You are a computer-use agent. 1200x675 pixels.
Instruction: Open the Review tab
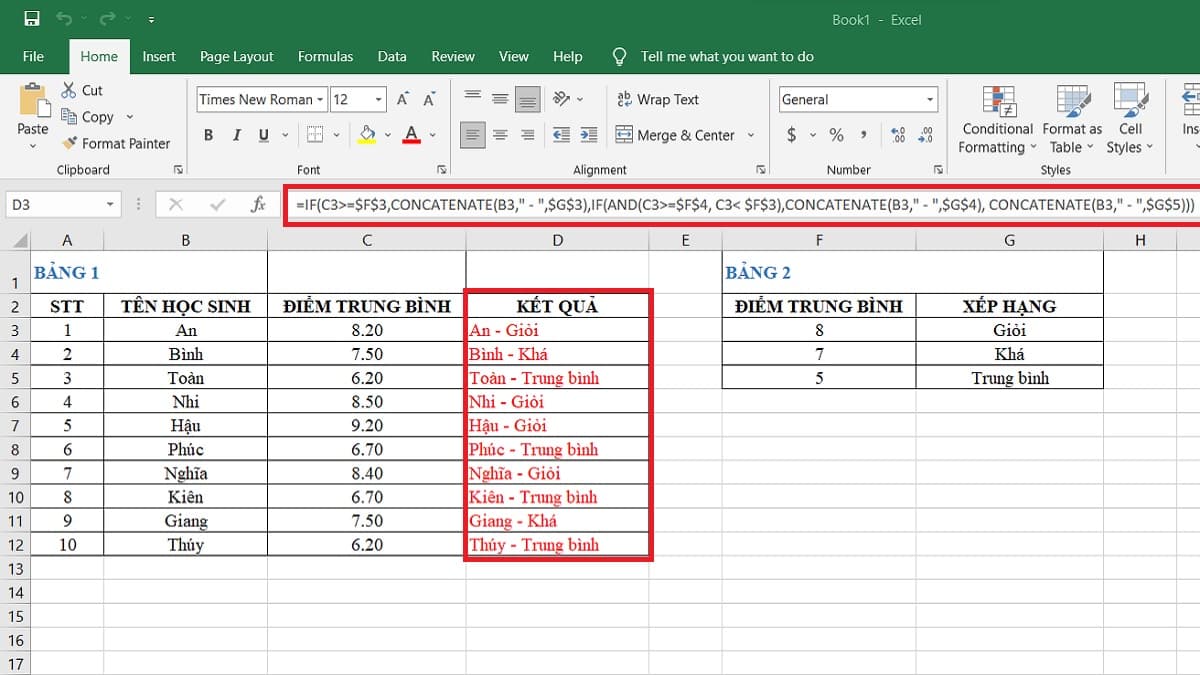pos(453,57)
